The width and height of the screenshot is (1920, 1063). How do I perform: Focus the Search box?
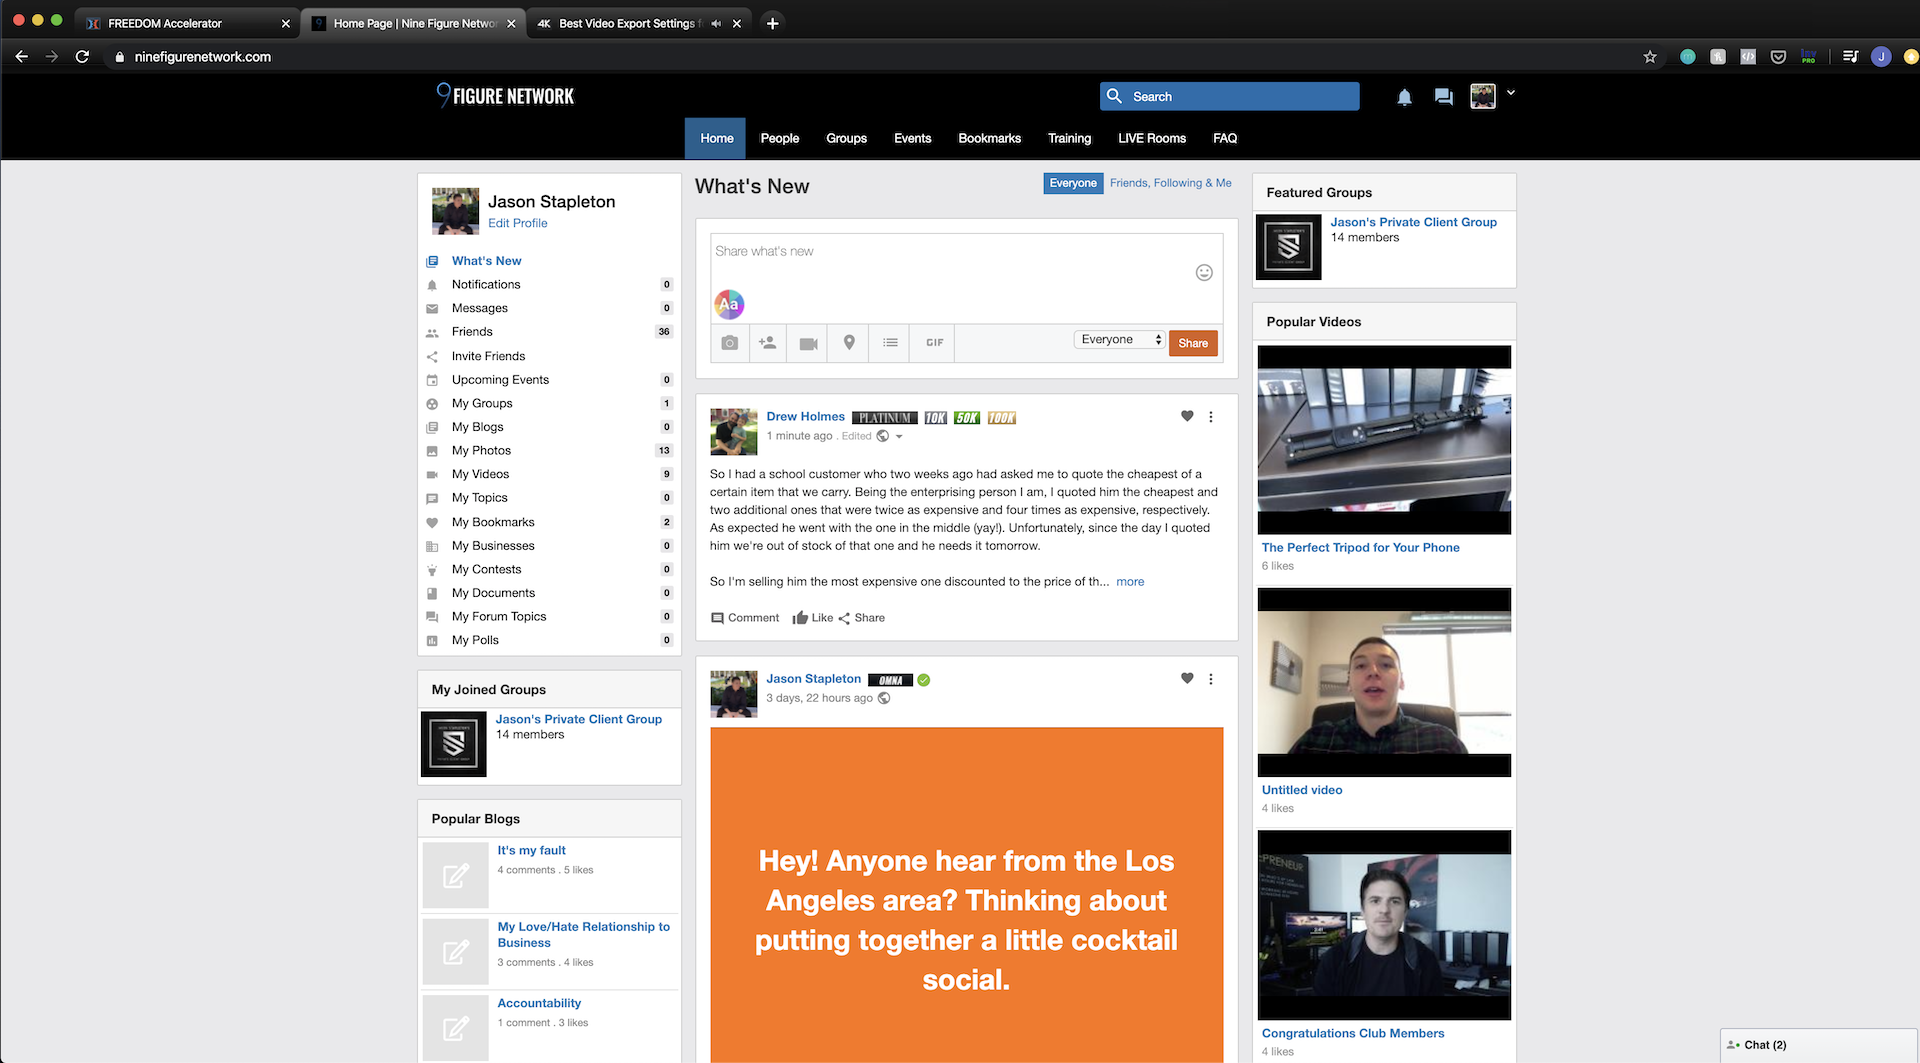pos(1229,96)
